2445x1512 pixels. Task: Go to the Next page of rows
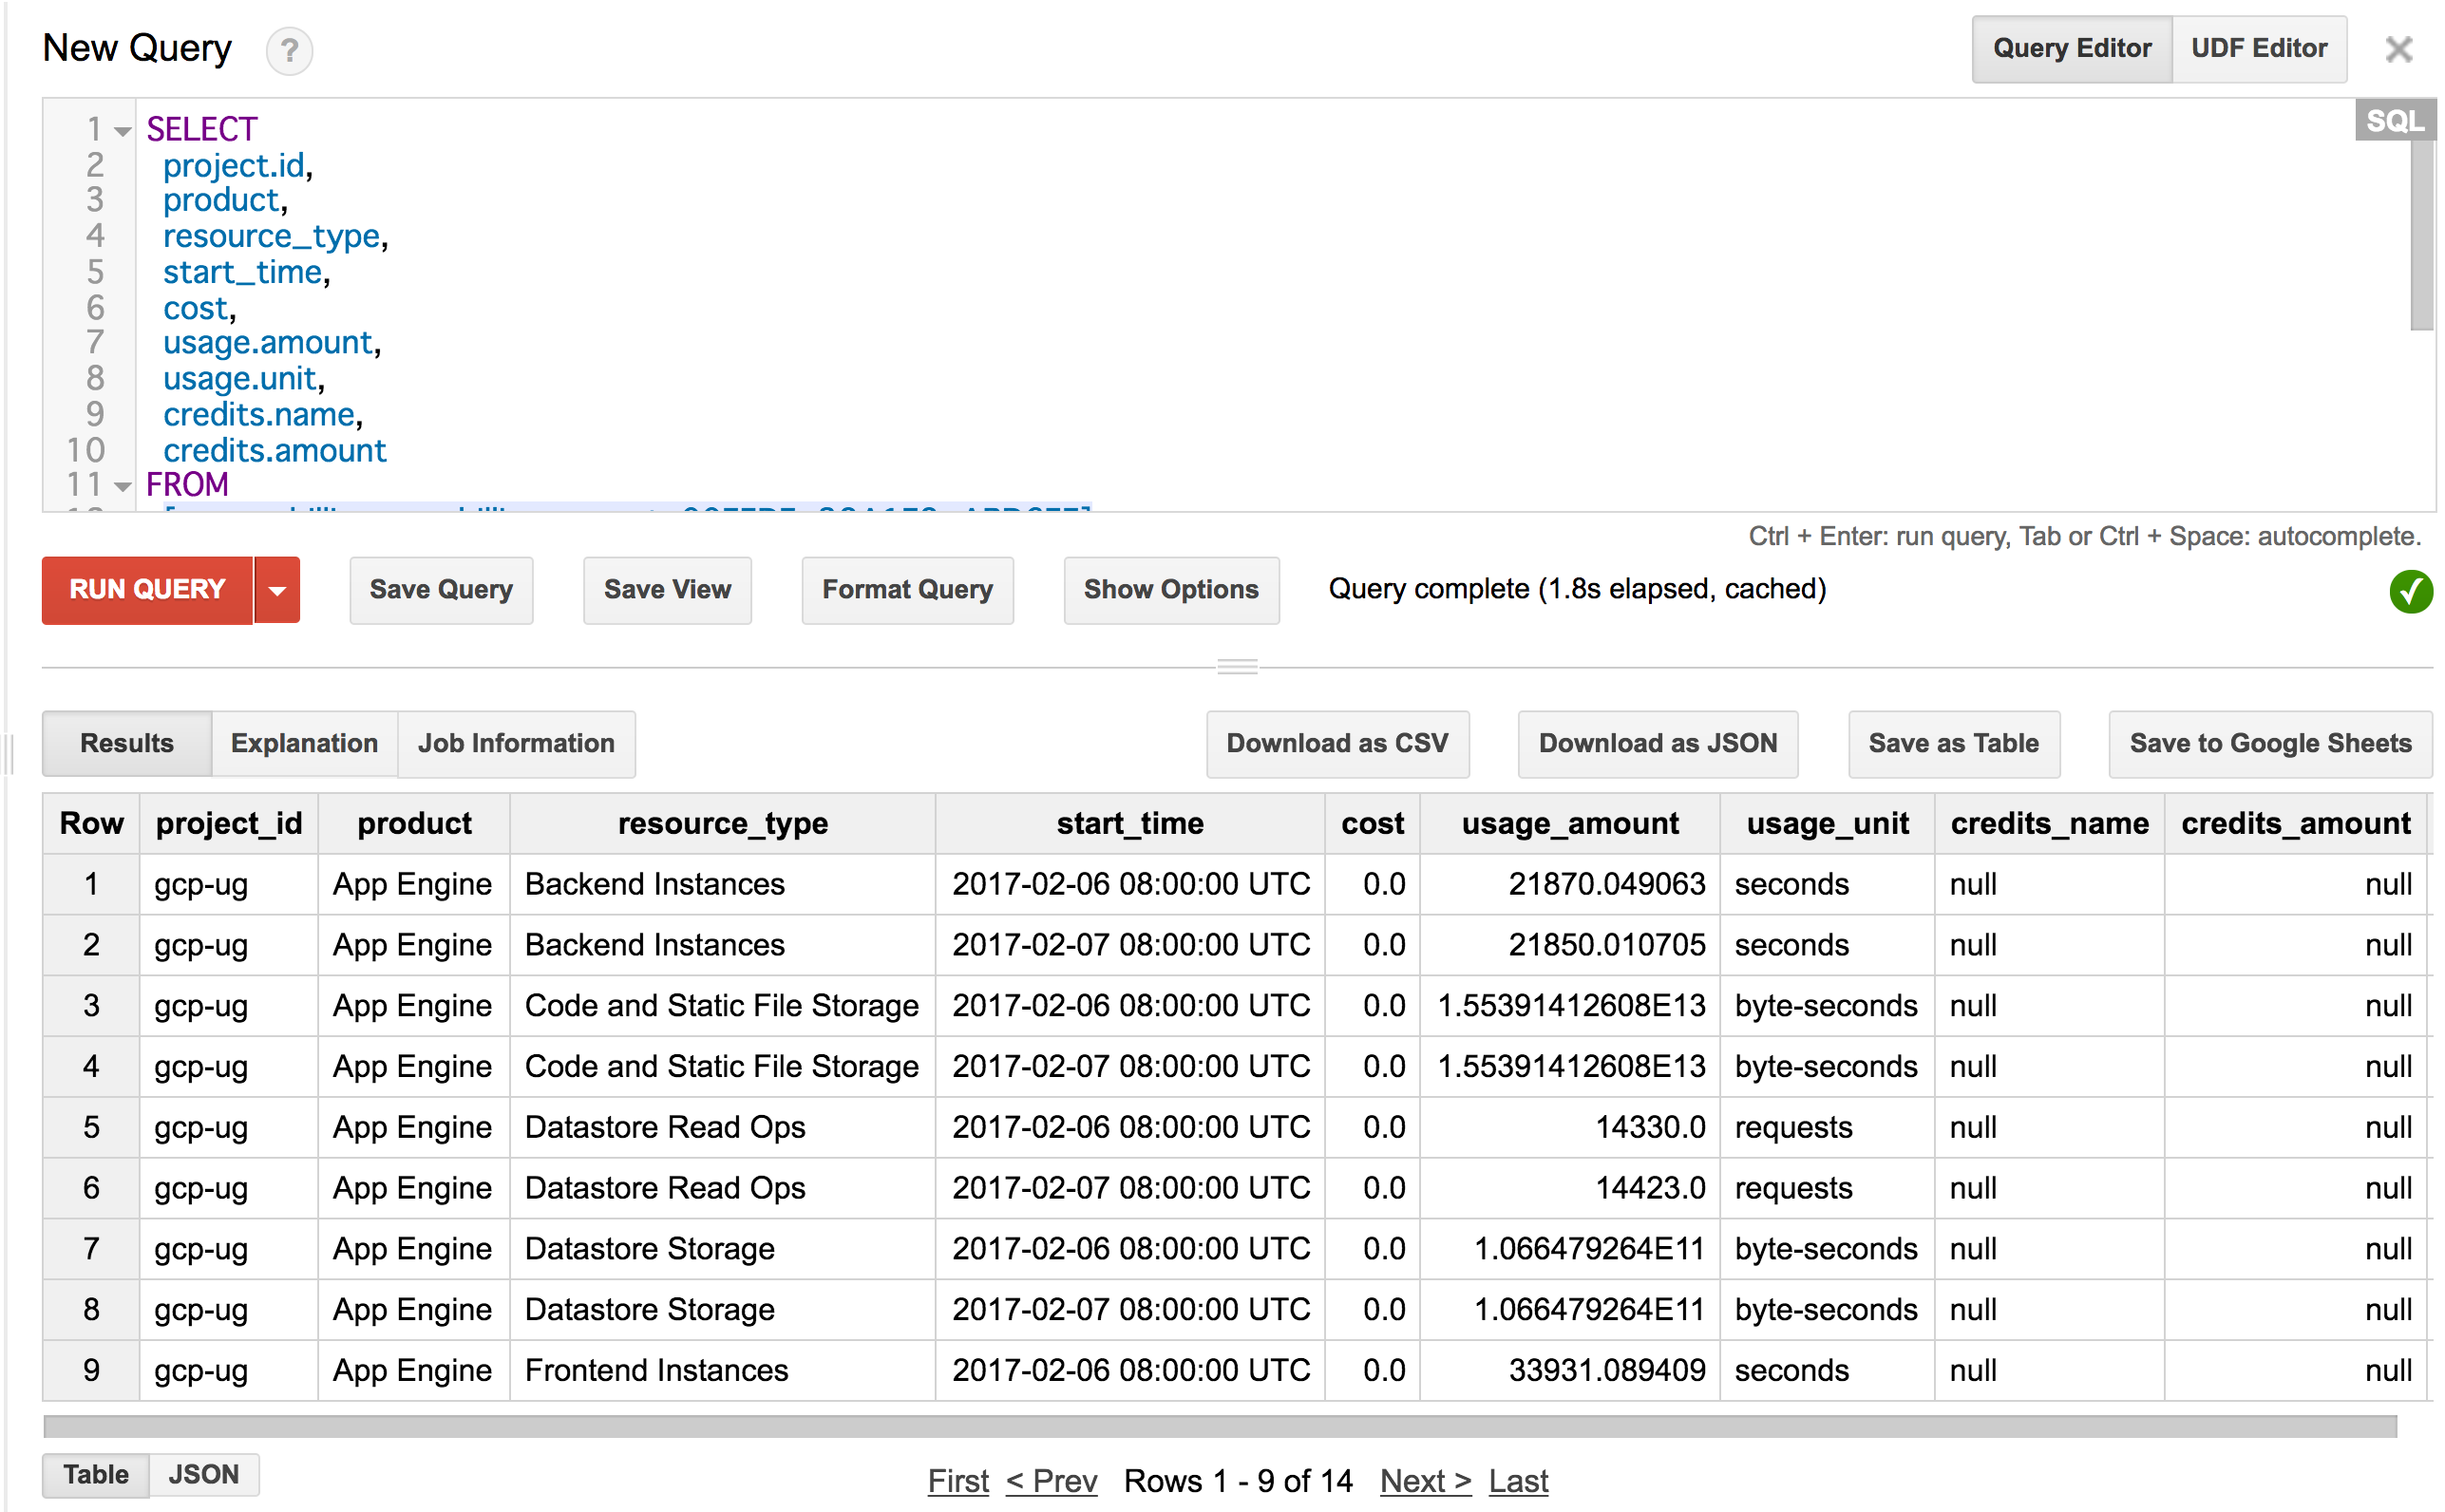pyautogui.click(x=1424, y=1481)
